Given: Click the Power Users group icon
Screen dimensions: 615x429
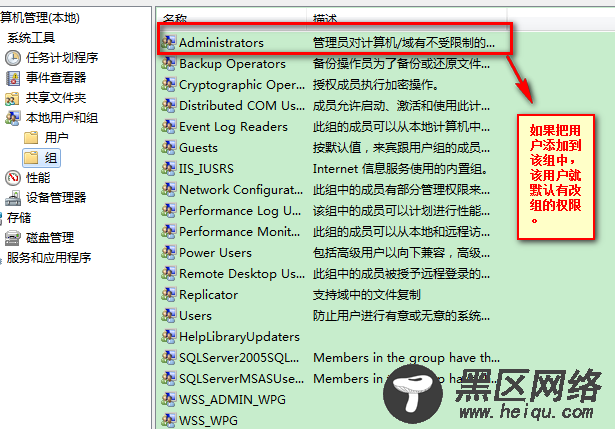Looking at the screenshot, I should 169,253.
